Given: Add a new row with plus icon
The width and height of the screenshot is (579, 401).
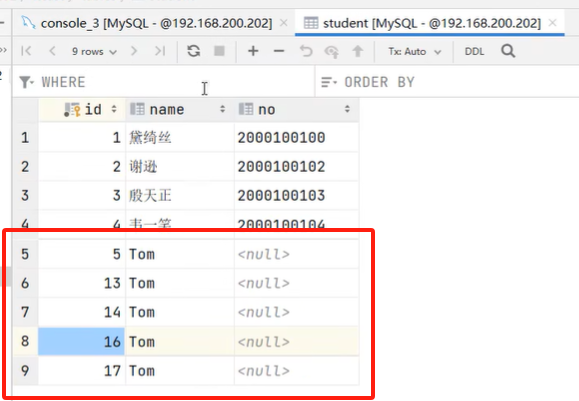Looking at the screenshot, I should (253, 51).
